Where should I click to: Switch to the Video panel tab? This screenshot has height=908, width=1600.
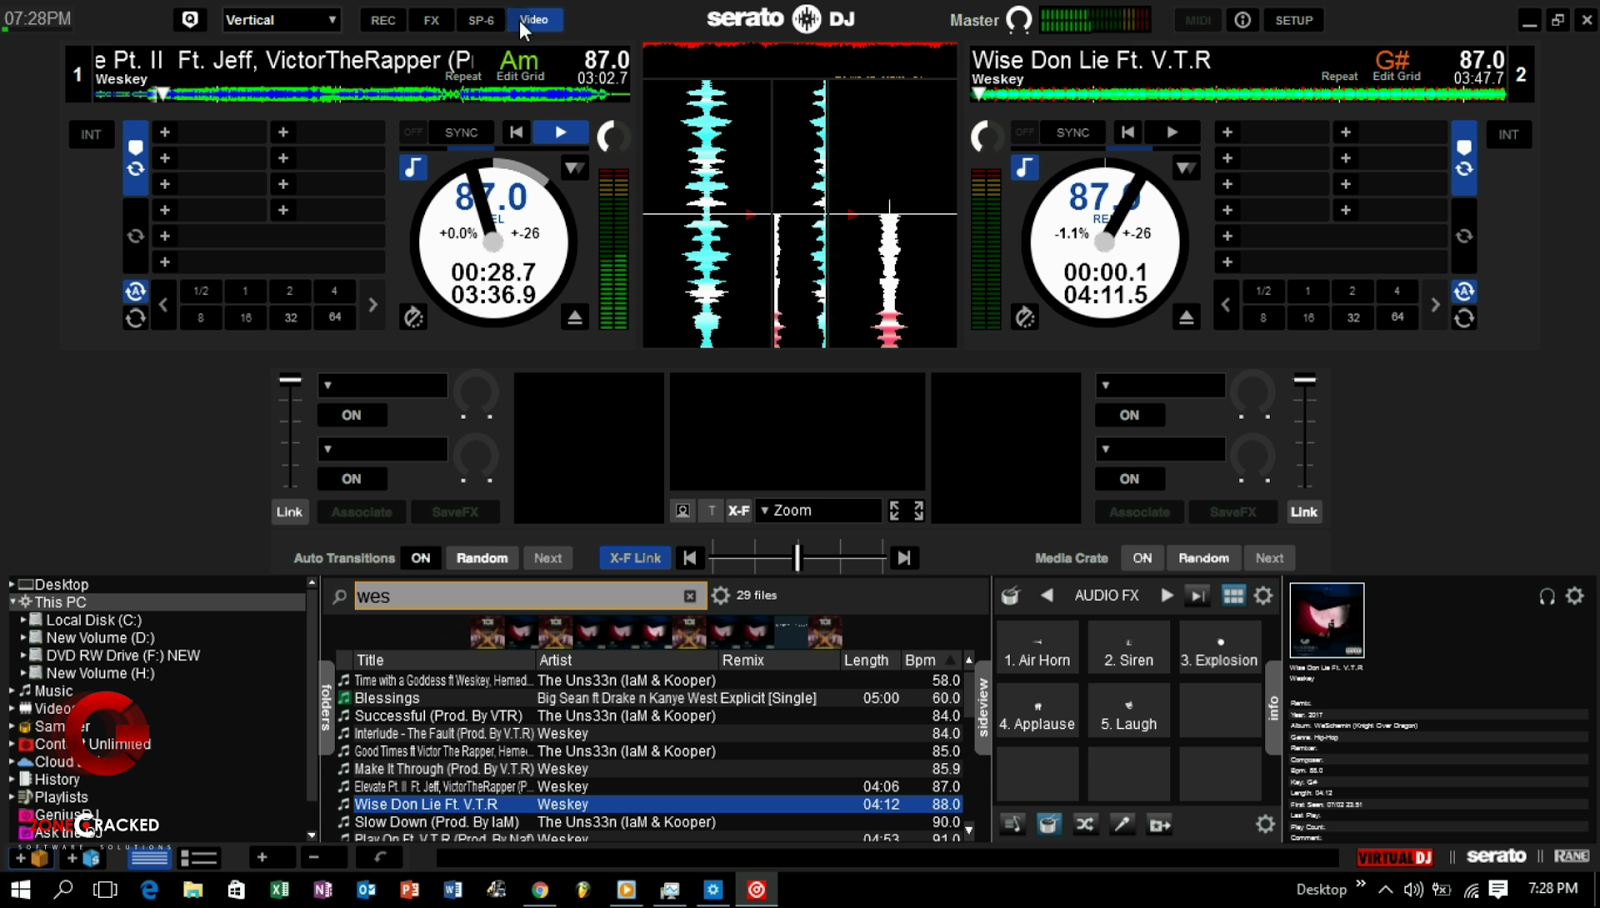[x=534, y=20]
